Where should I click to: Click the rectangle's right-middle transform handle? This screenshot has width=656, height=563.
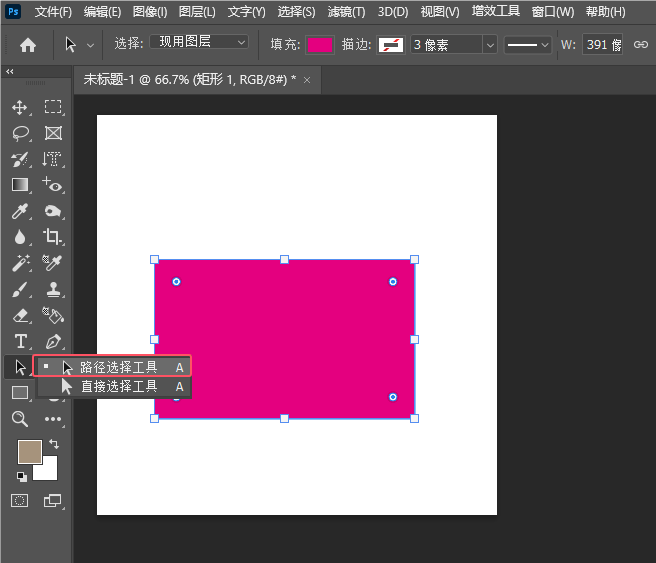click(414, 339)
